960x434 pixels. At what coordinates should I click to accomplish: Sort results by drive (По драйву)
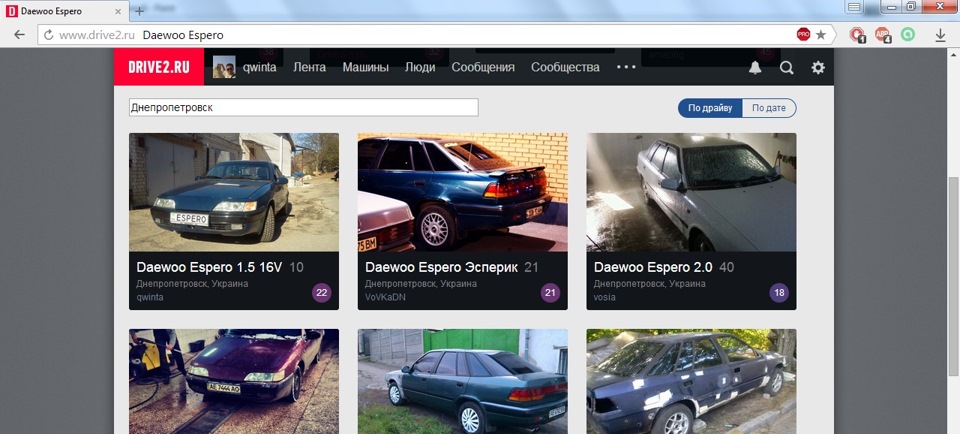[x=710, y=108]
